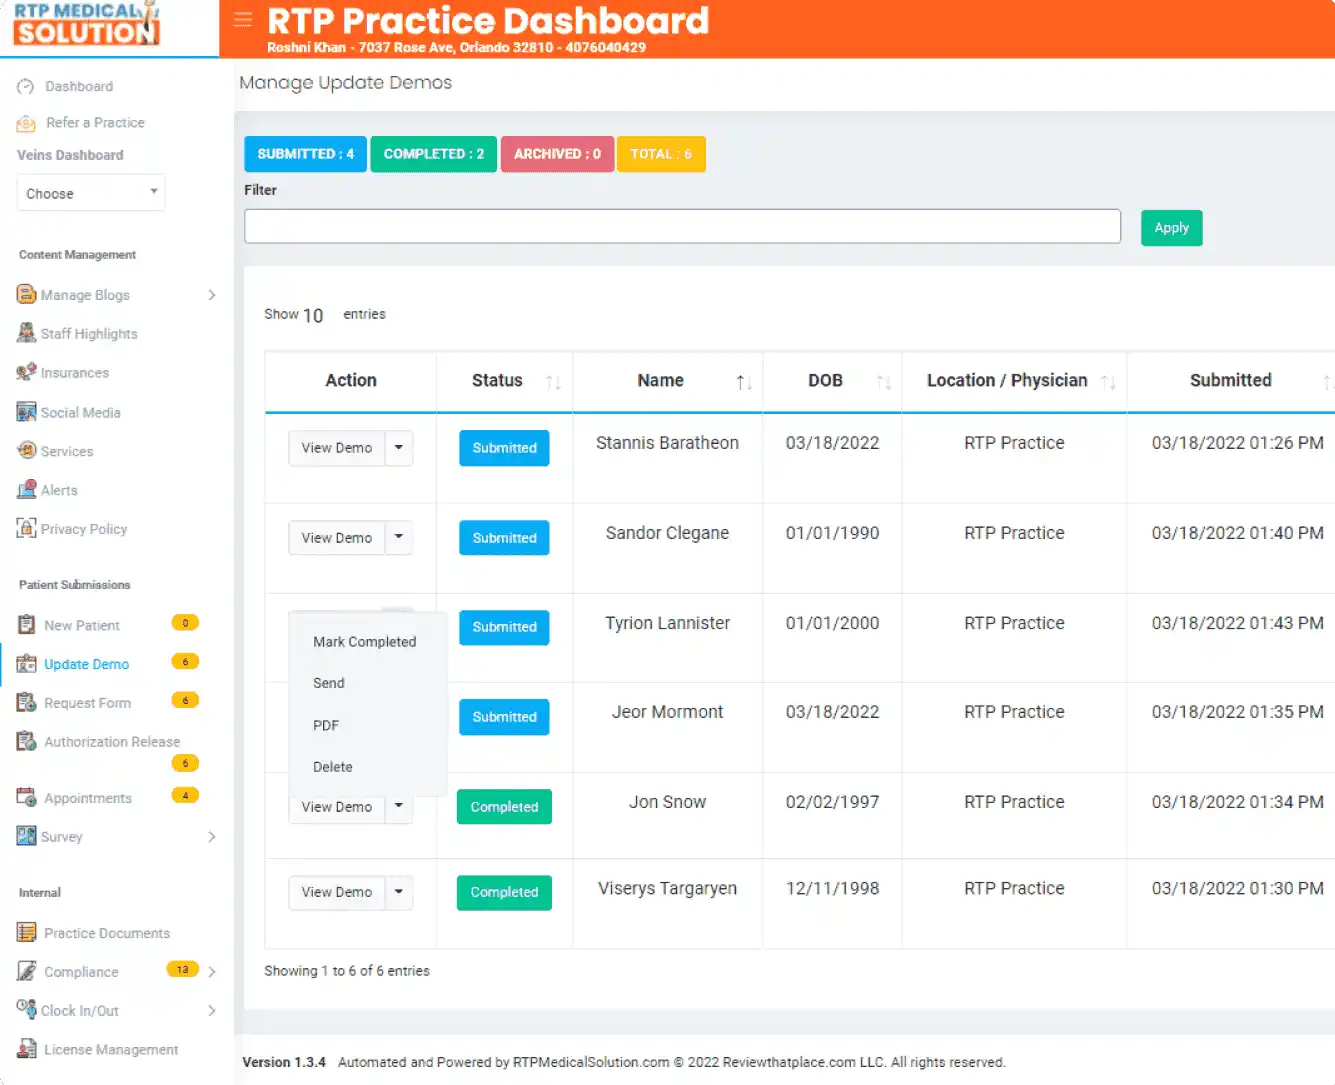Open the Social Media manager
The image size is (1335, 1085).
click(25, 411)
